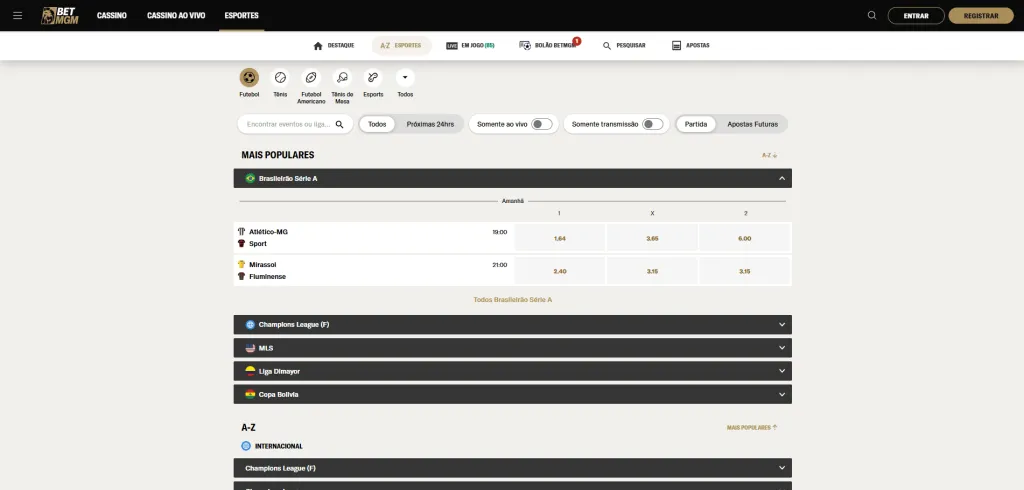Expand Champions League (F) in Mais Populares
Viewport: 1024px width, 490px height.
[x=782, y=325]
